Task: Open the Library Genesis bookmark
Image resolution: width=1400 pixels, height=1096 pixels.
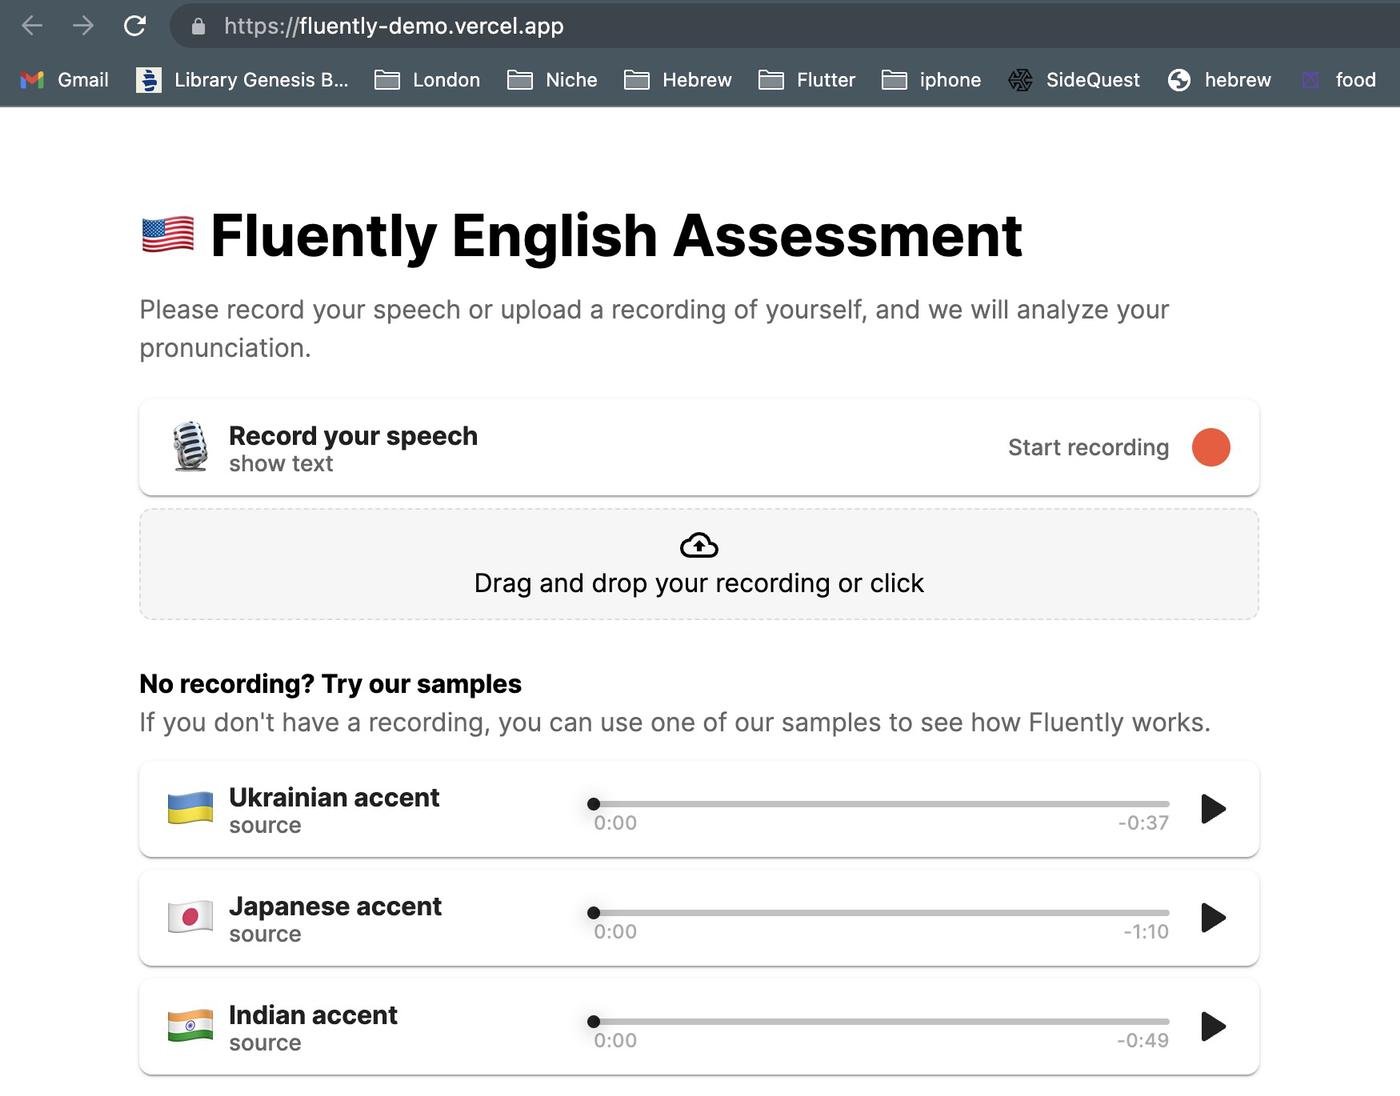Action: point(242,80)
